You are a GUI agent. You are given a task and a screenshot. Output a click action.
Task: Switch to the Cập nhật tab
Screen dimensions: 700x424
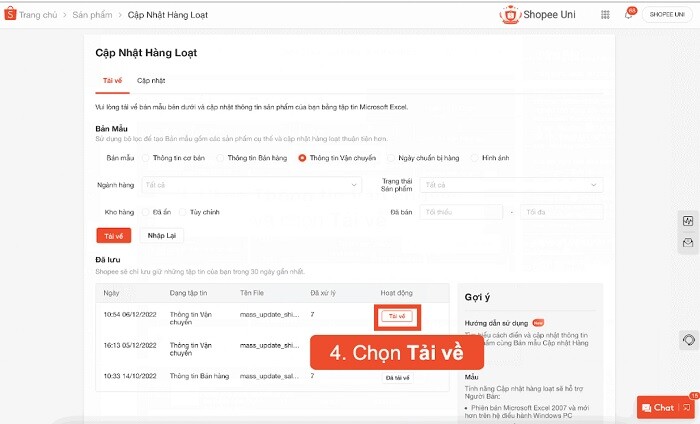pyautogui.click(x=151, y=81)
